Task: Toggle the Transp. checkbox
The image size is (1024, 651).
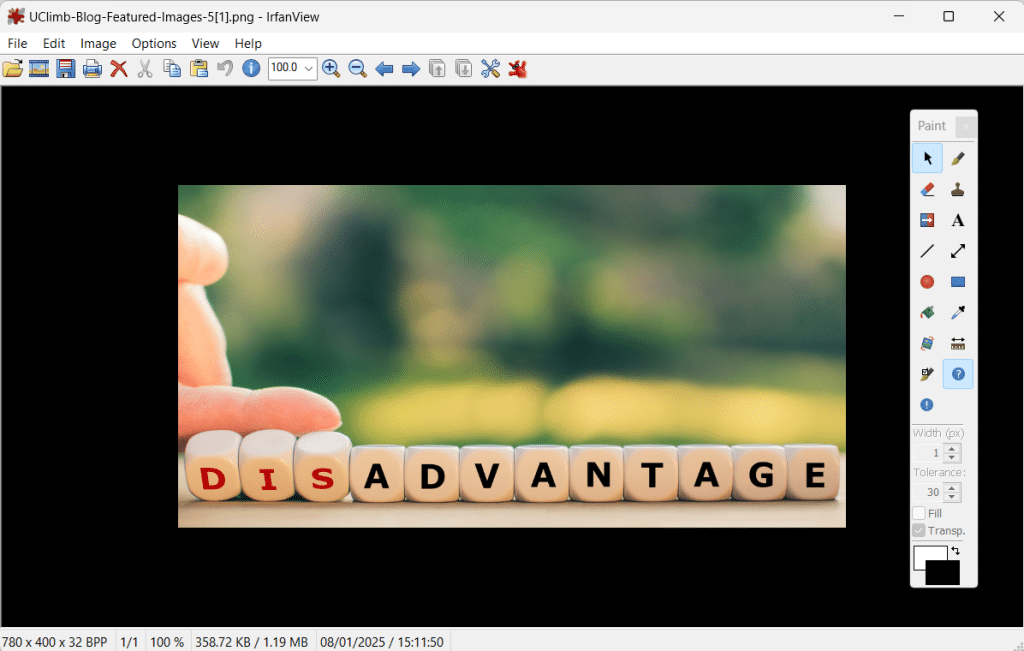Action: click(921, 530)
